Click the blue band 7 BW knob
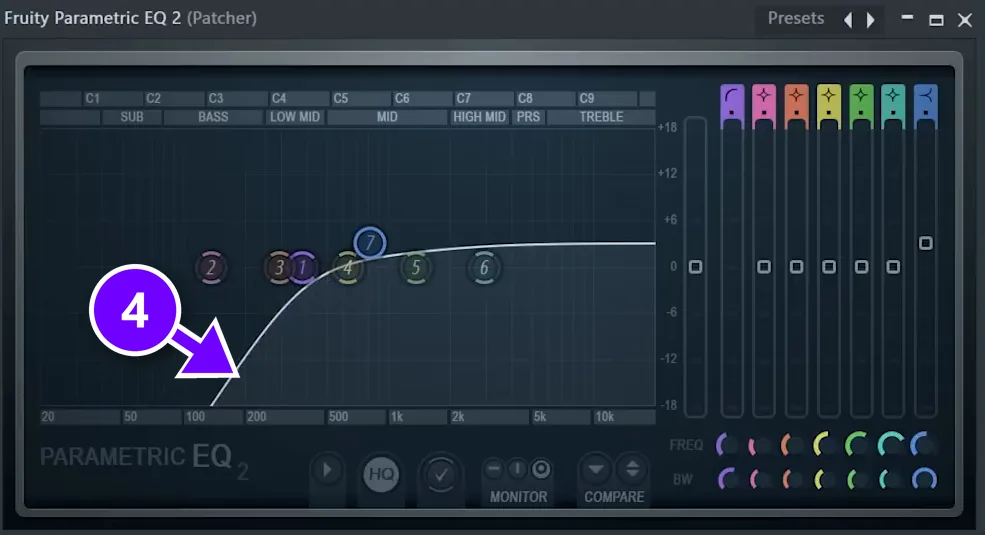The height and width of the screenshot is (535, 985). 924,479
